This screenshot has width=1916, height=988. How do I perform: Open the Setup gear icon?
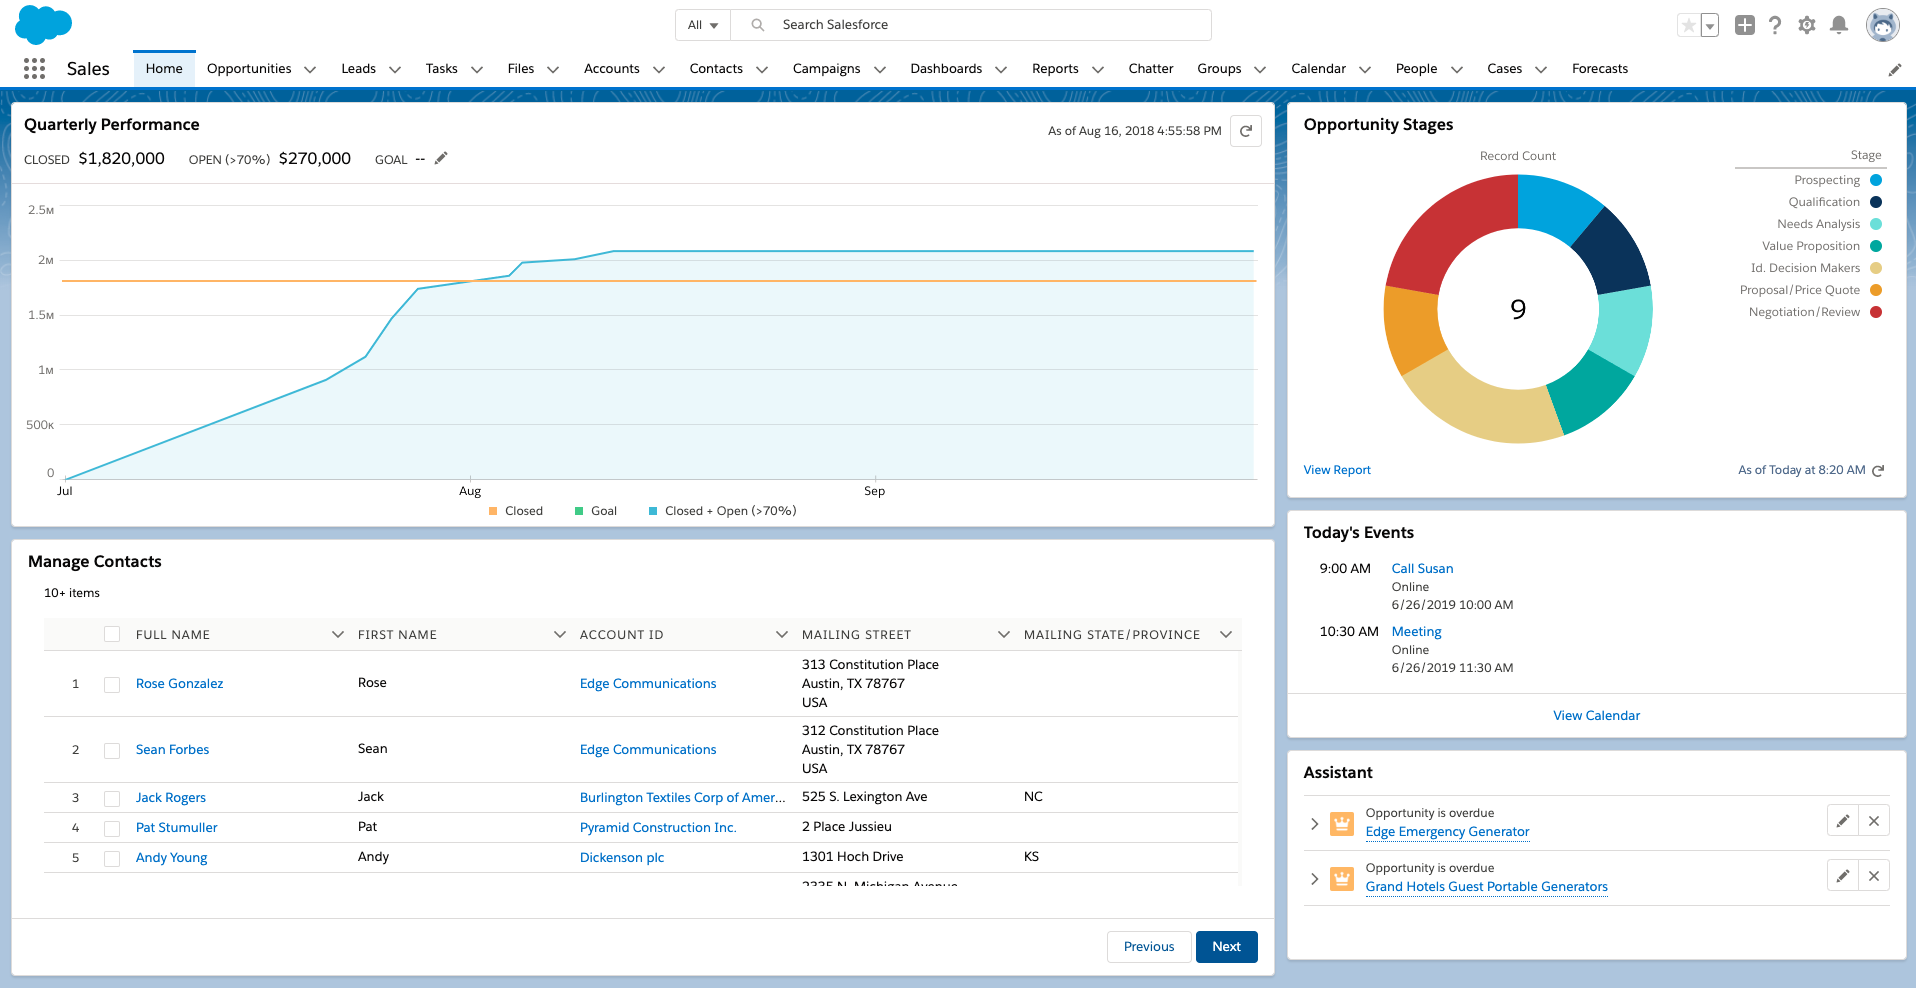click(1806, 25)
